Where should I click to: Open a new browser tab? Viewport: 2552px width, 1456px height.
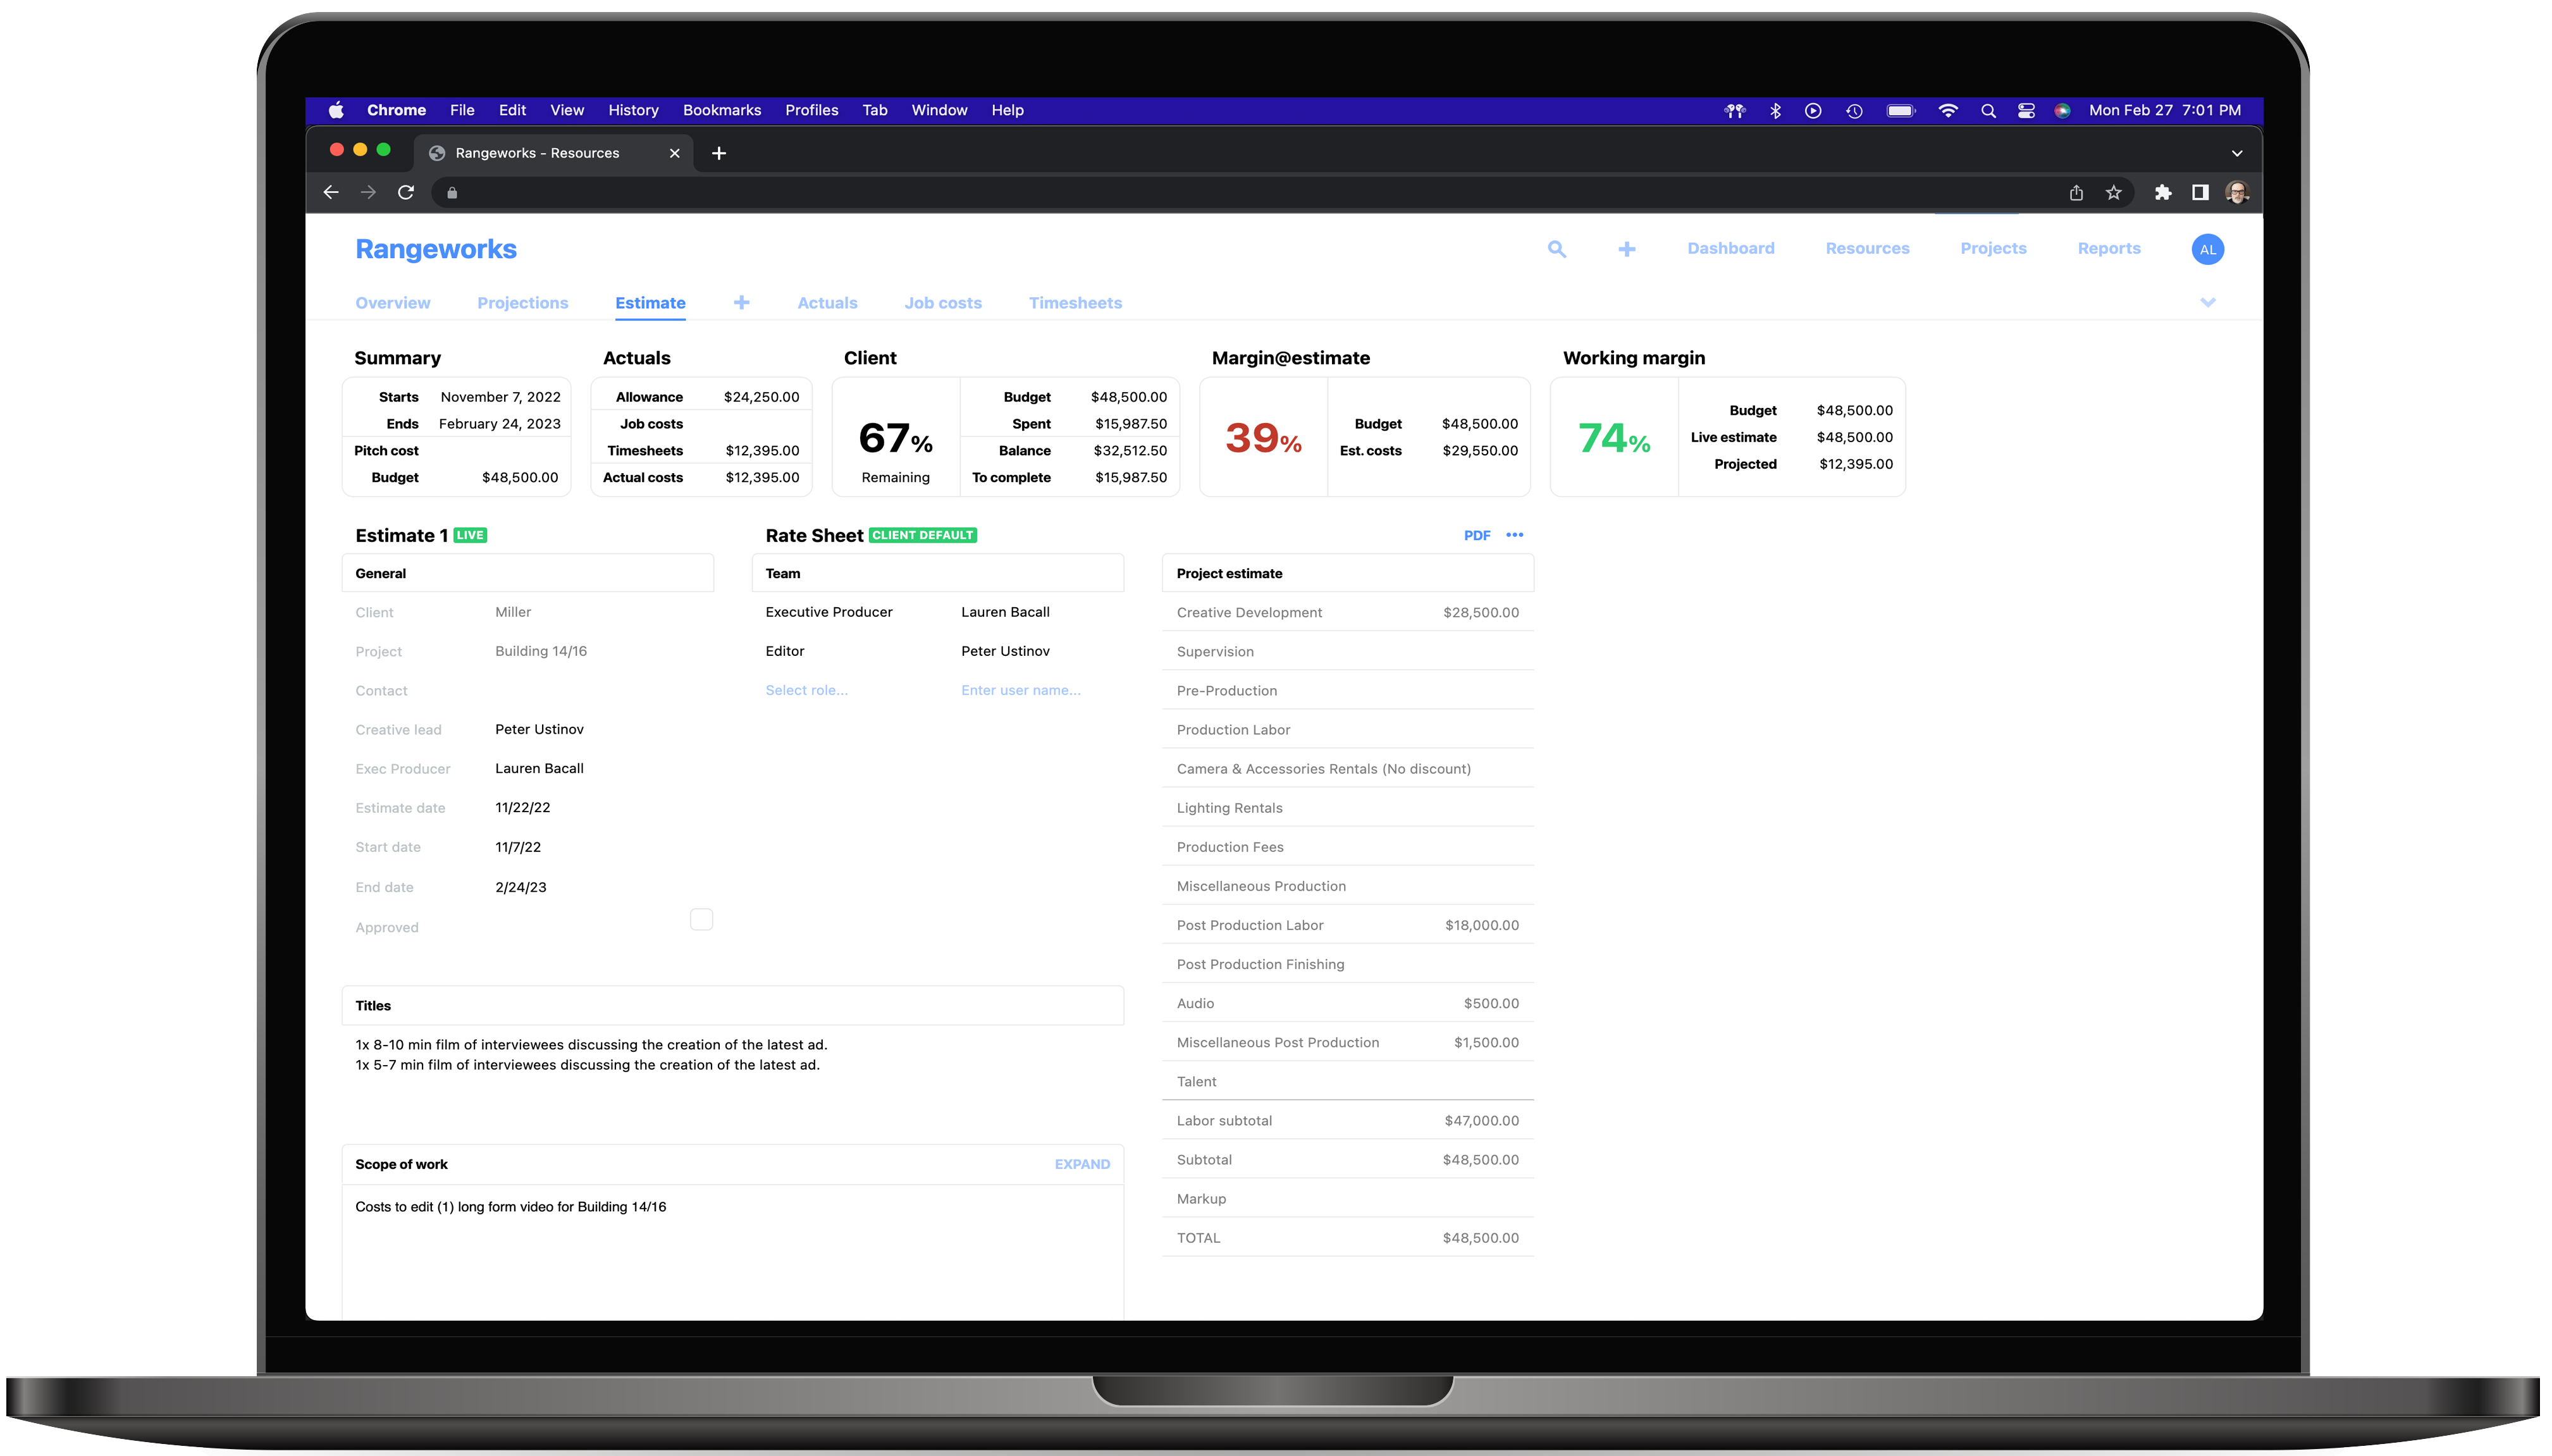[719, 153]
